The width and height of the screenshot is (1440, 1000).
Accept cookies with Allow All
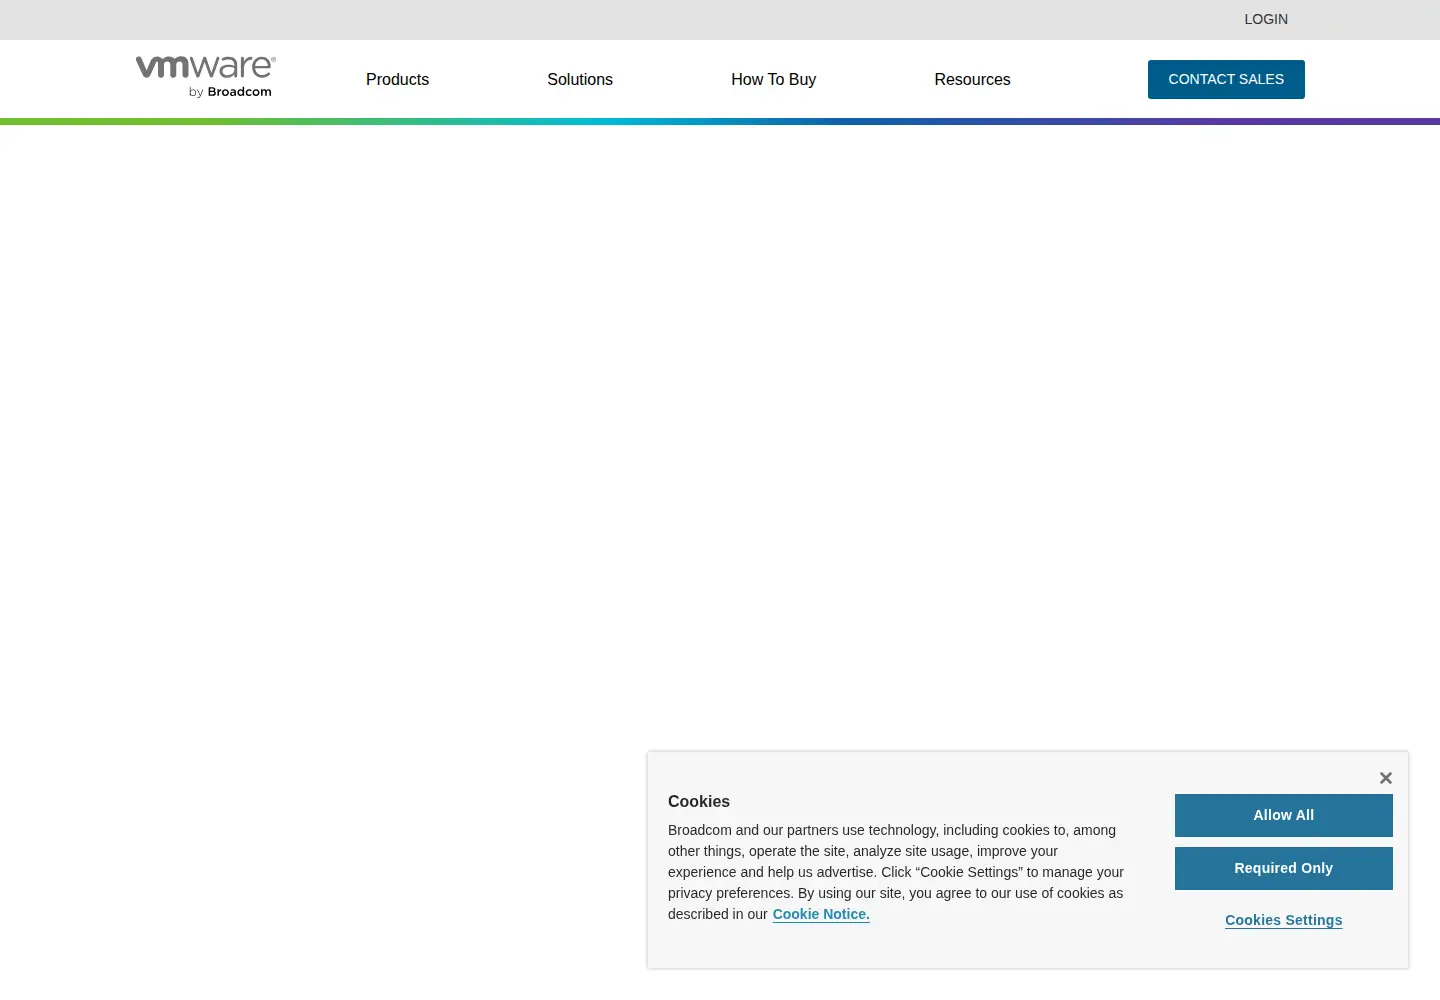1284,815
